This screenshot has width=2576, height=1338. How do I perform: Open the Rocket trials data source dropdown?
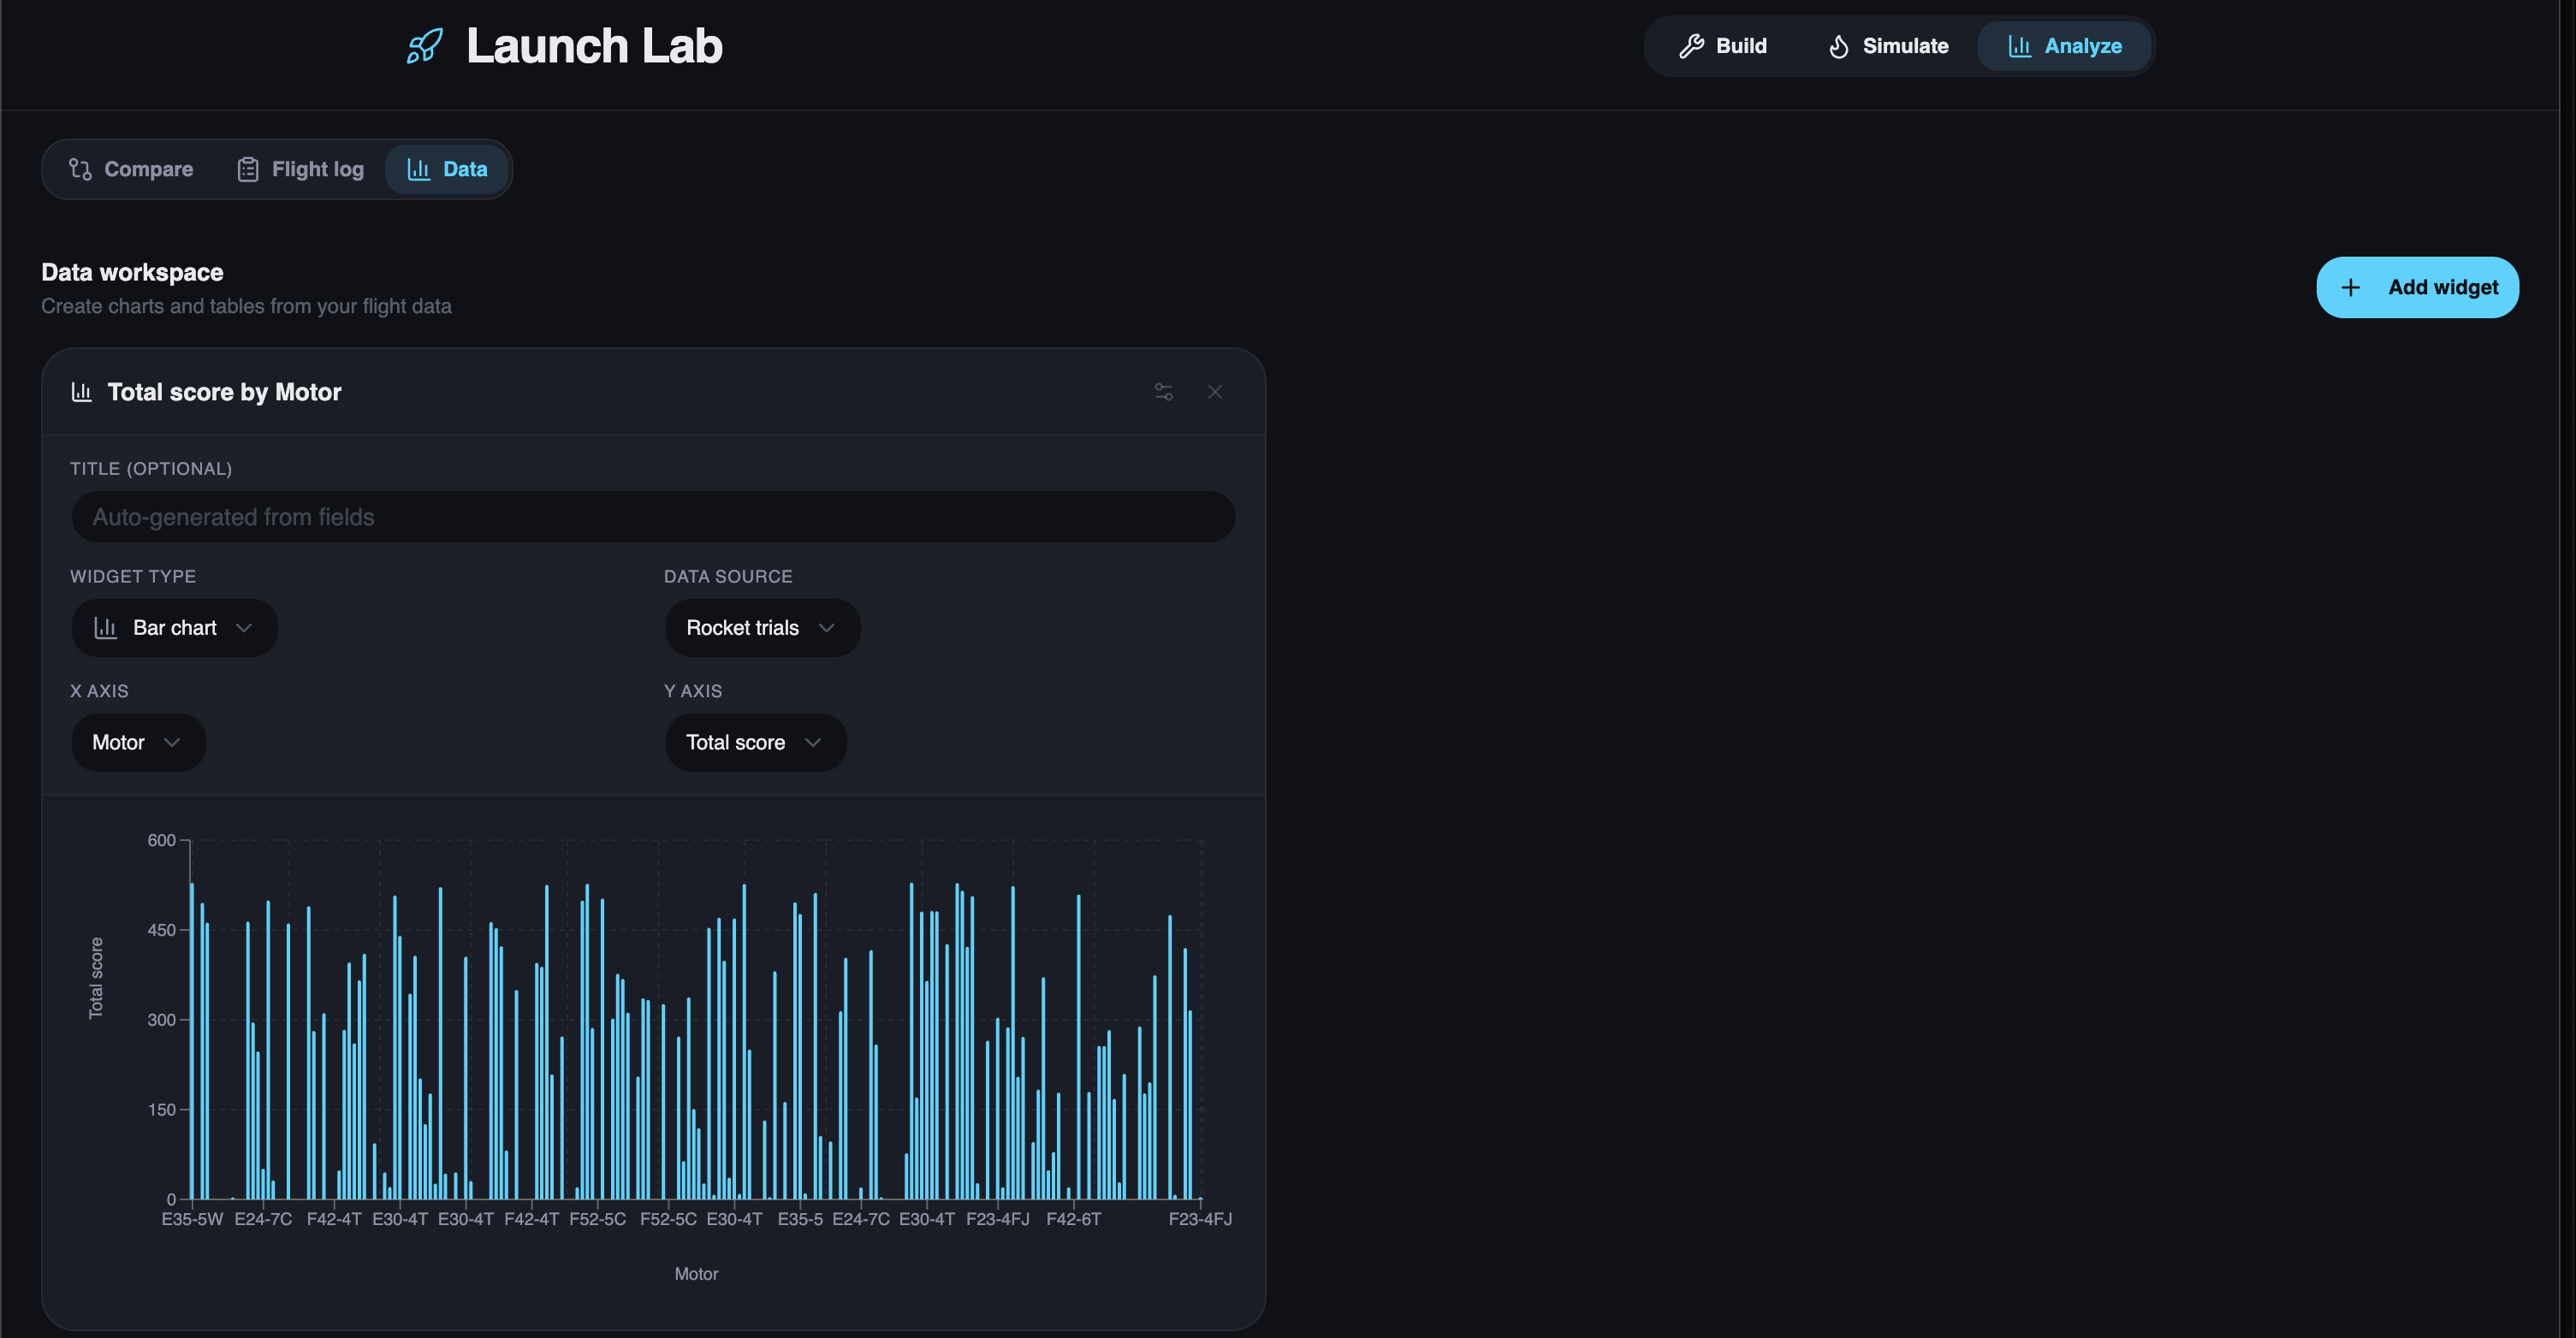point(762,628)
